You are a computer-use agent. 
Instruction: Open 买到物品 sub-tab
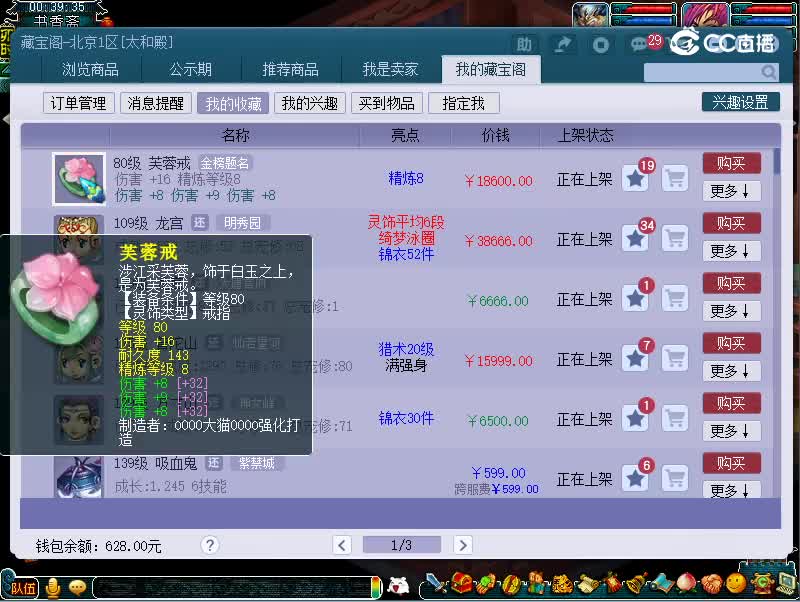click(x=386, y=103)
